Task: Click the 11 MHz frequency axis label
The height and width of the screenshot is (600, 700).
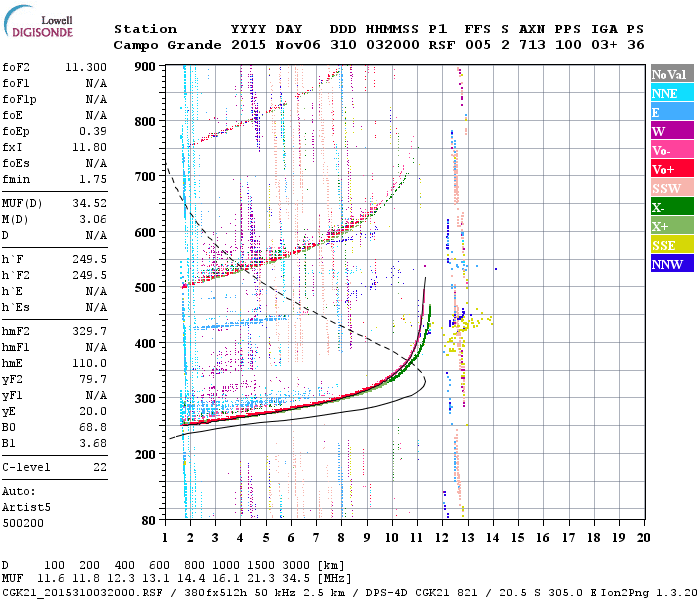Action: click(x=417, y=538)
